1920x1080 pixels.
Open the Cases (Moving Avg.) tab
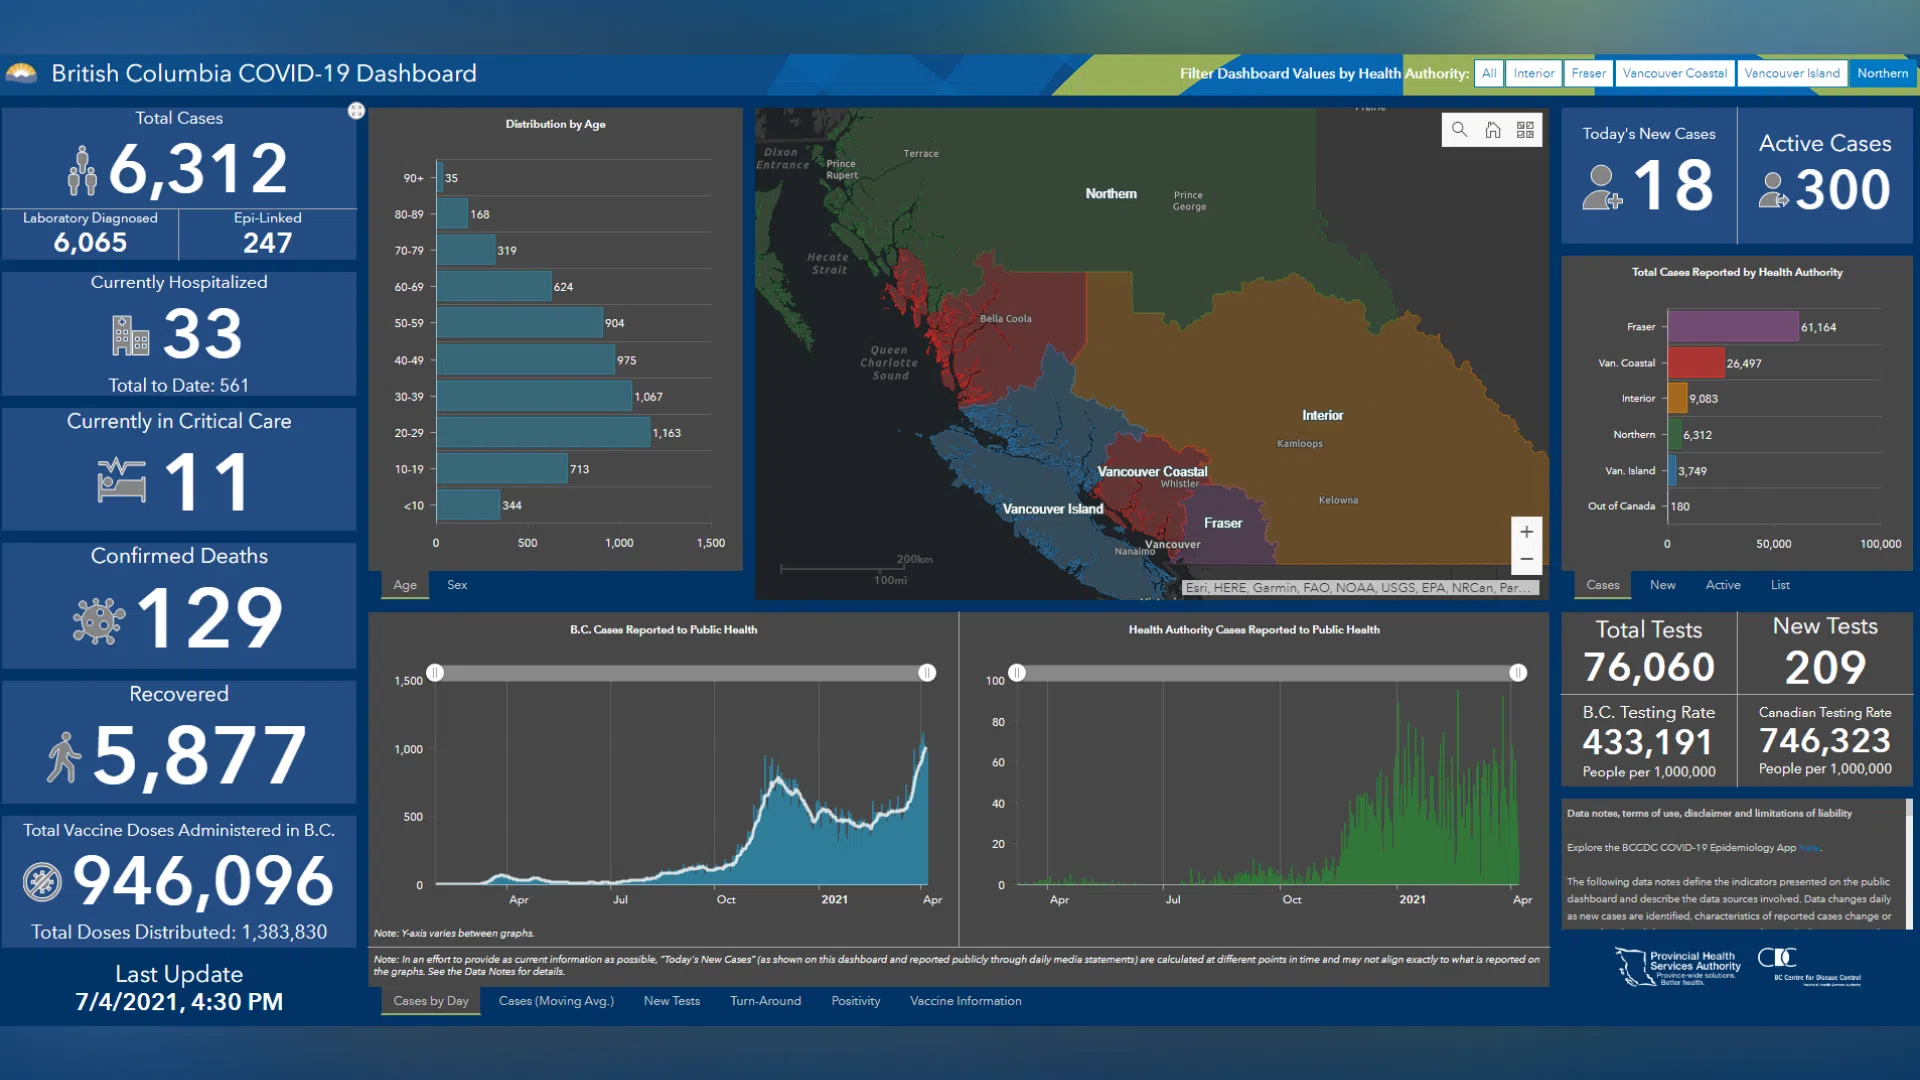coord(556,1001)
